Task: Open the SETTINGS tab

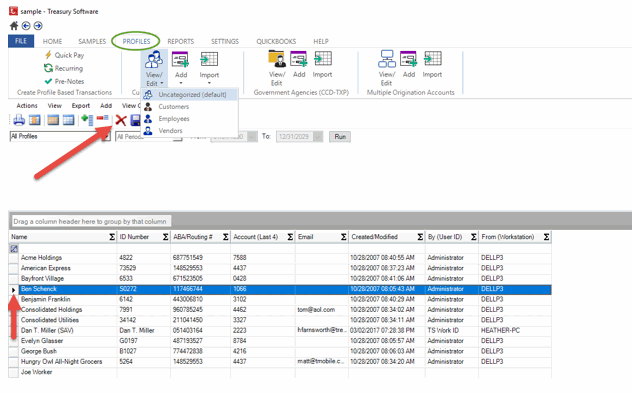Action: pyautogui.click(x=225, y=41)
